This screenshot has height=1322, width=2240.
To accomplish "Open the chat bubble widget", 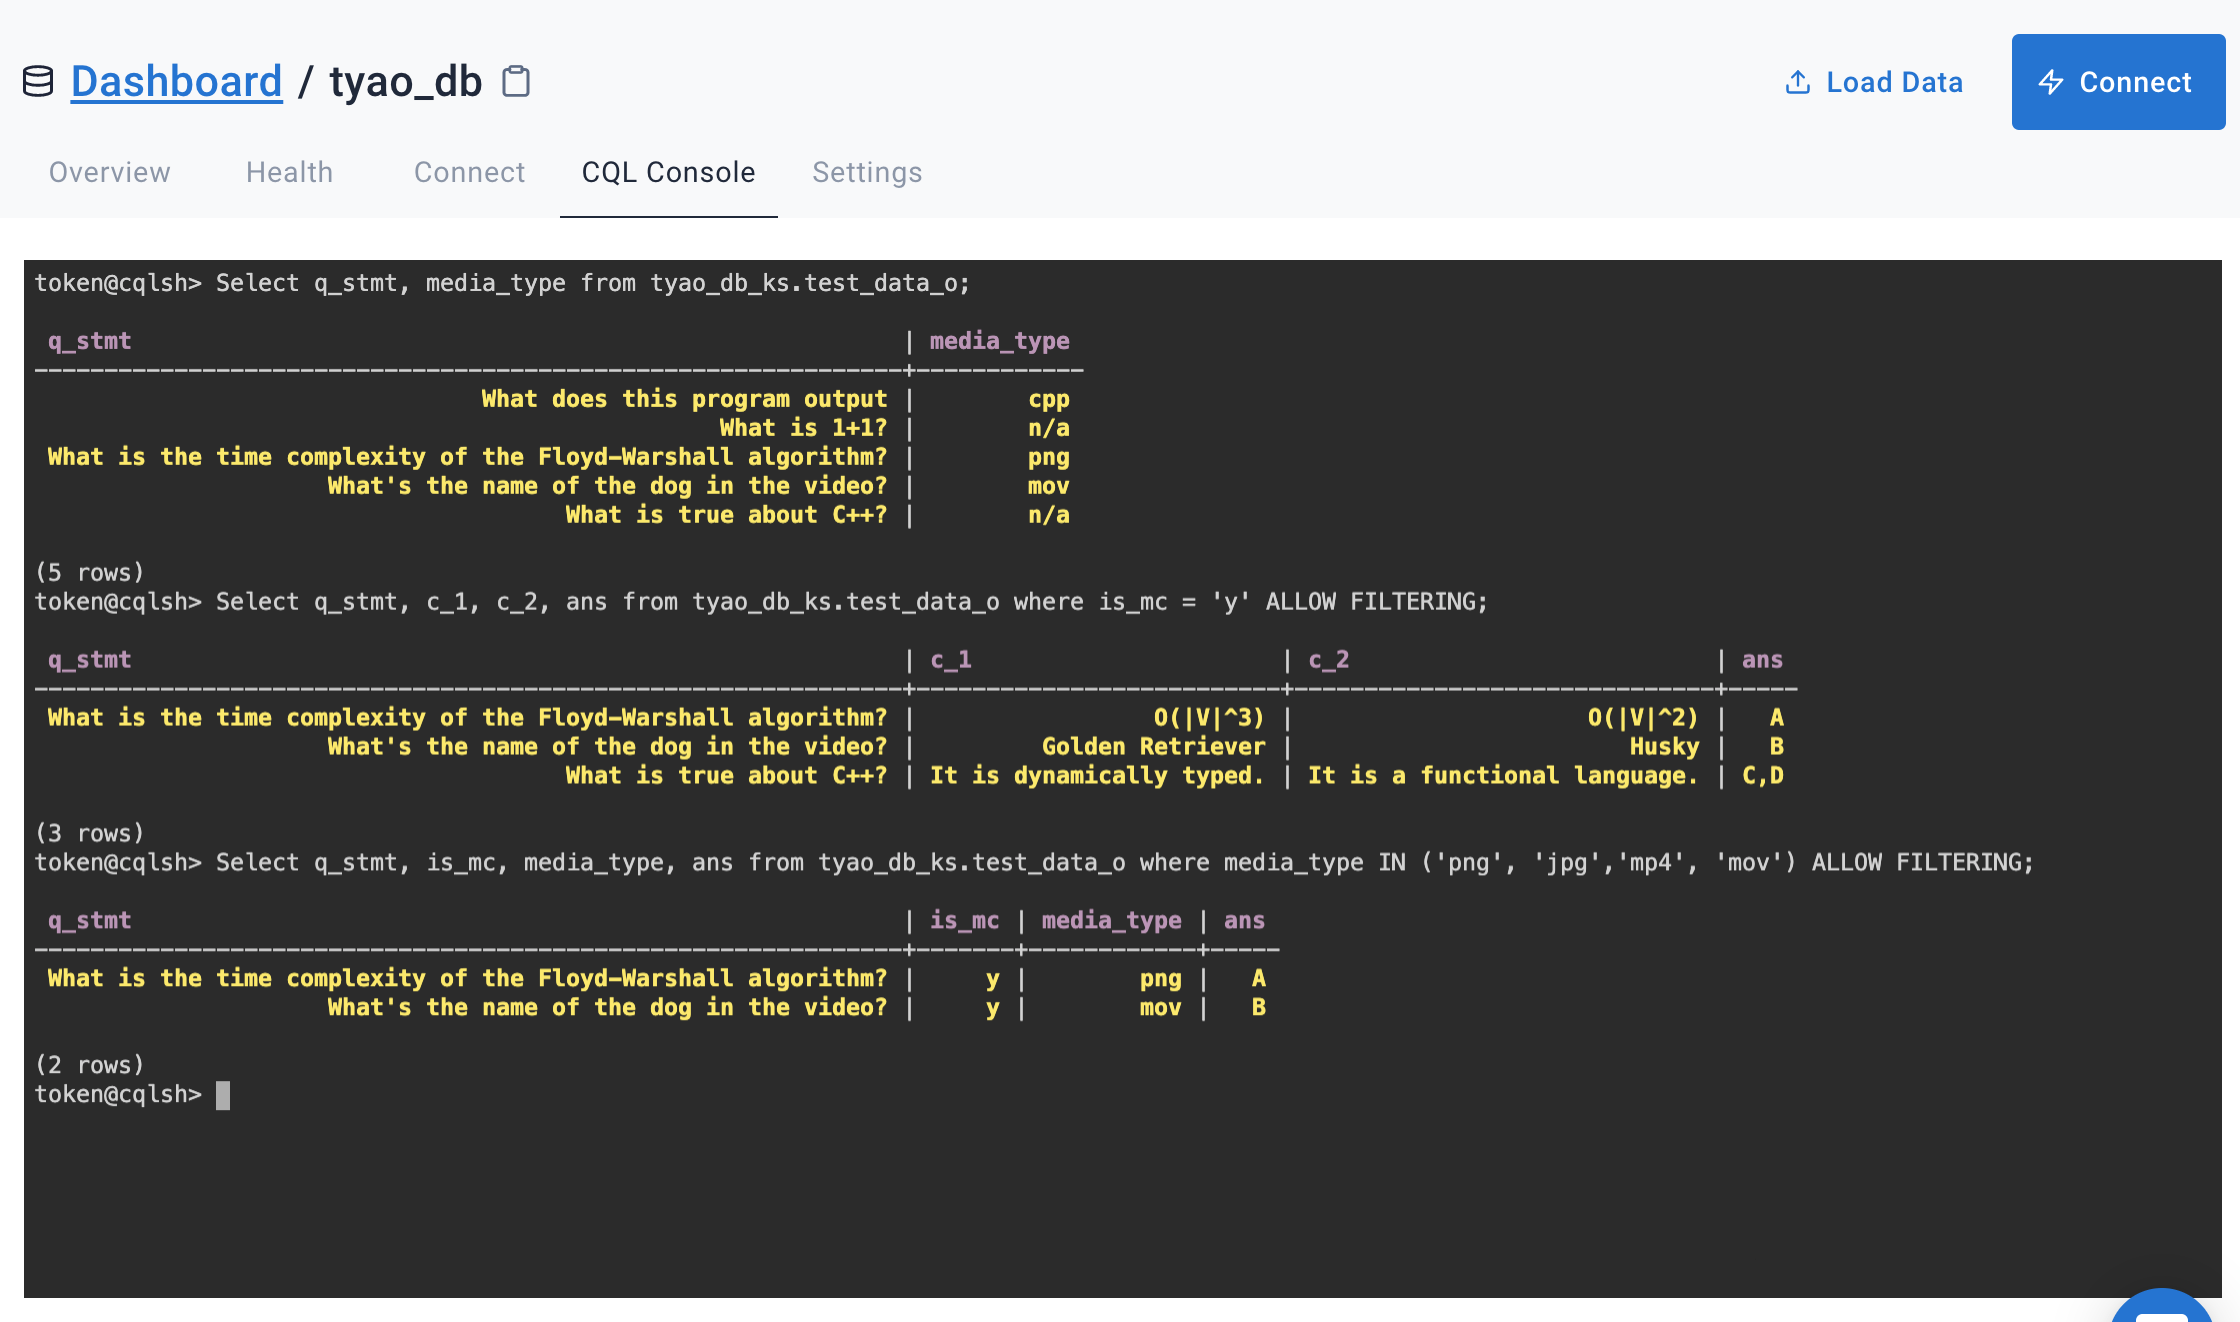I will (2162, 1310).
